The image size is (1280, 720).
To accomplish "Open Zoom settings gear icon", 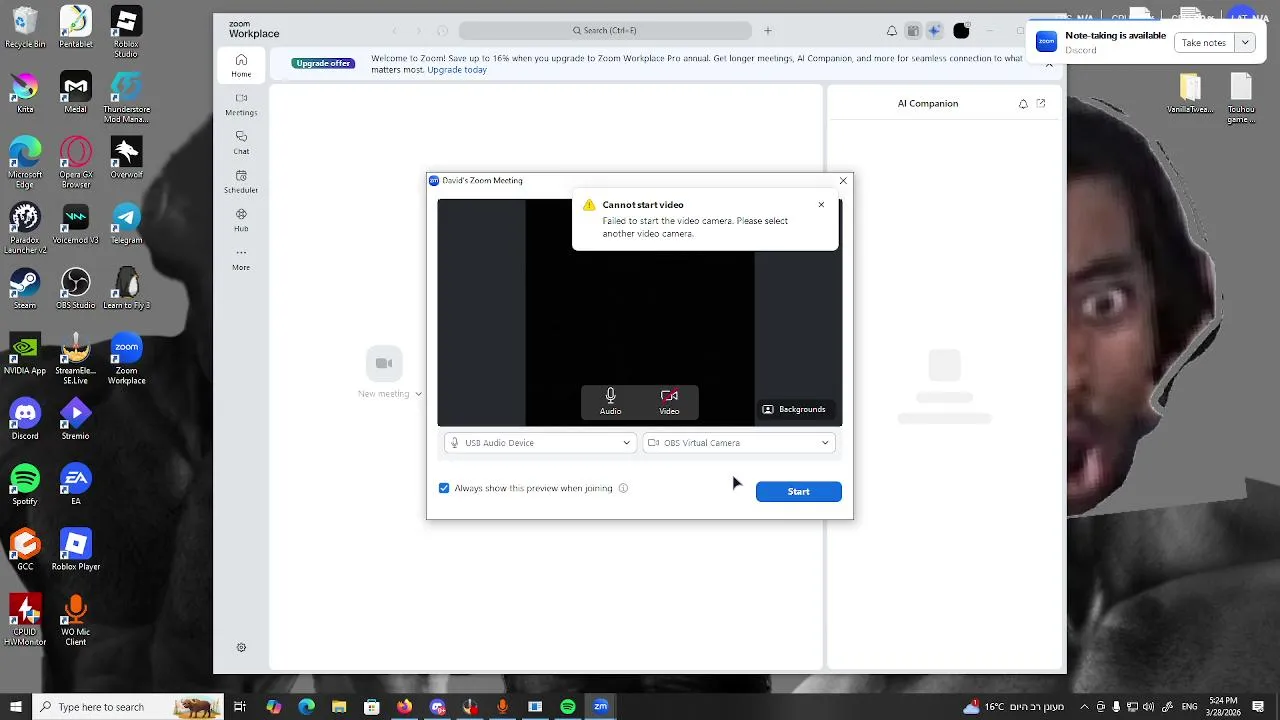I will coord(241,647).
